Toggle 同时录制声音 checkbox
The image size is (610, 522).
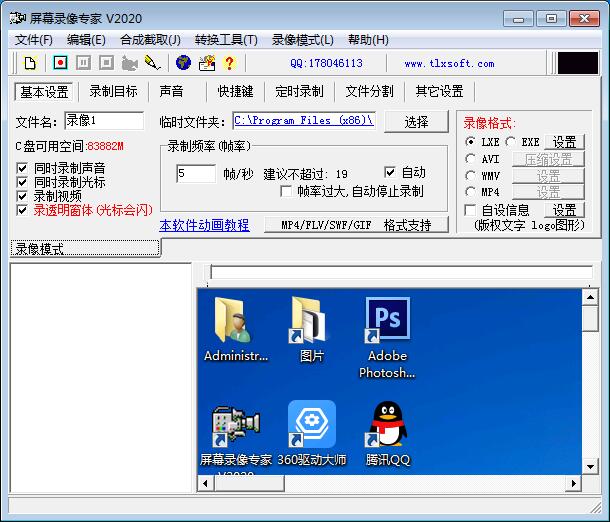[22, 168]
